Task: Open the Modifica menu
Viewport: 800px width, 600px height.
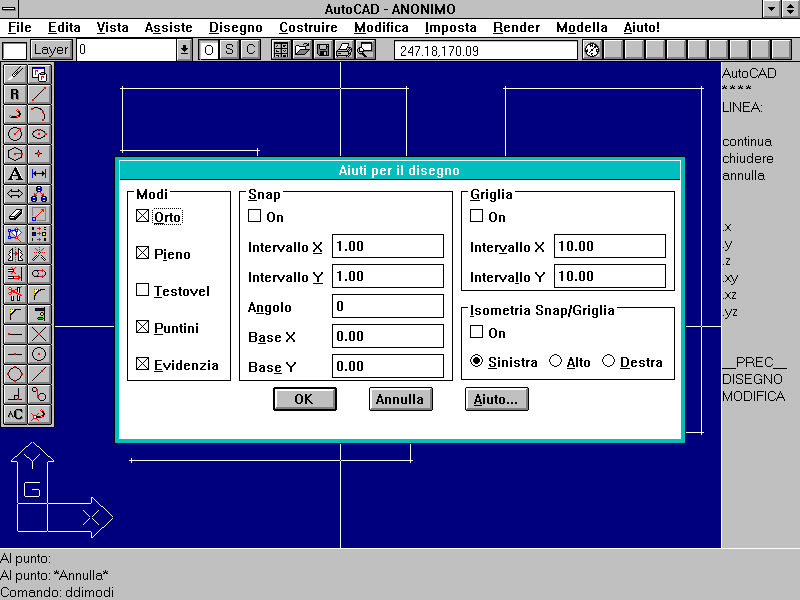Action: (381, 27)
